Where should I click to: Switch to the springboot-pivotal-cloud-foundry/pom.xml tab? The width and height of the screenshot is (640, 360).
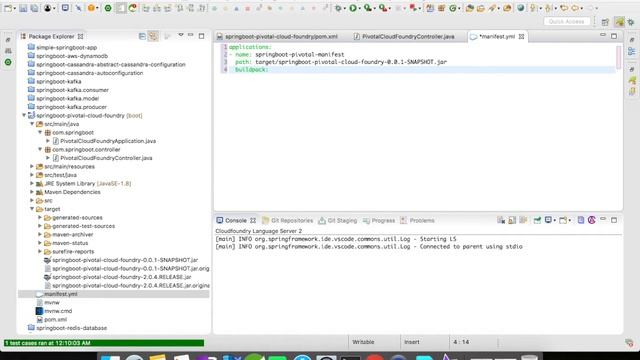pyautogui.click(x=278, y=36)
